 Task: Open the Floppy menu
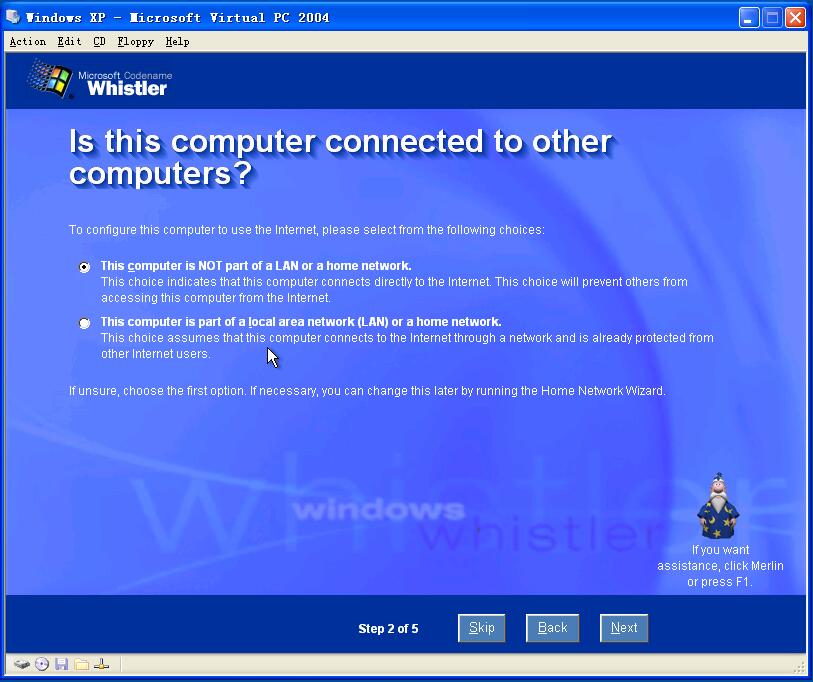coord(135,41)
